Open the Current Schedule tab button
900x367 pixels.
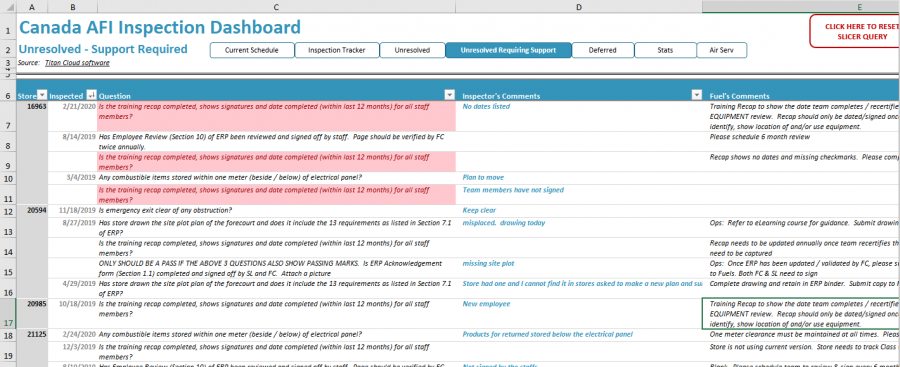pos(252,51)
